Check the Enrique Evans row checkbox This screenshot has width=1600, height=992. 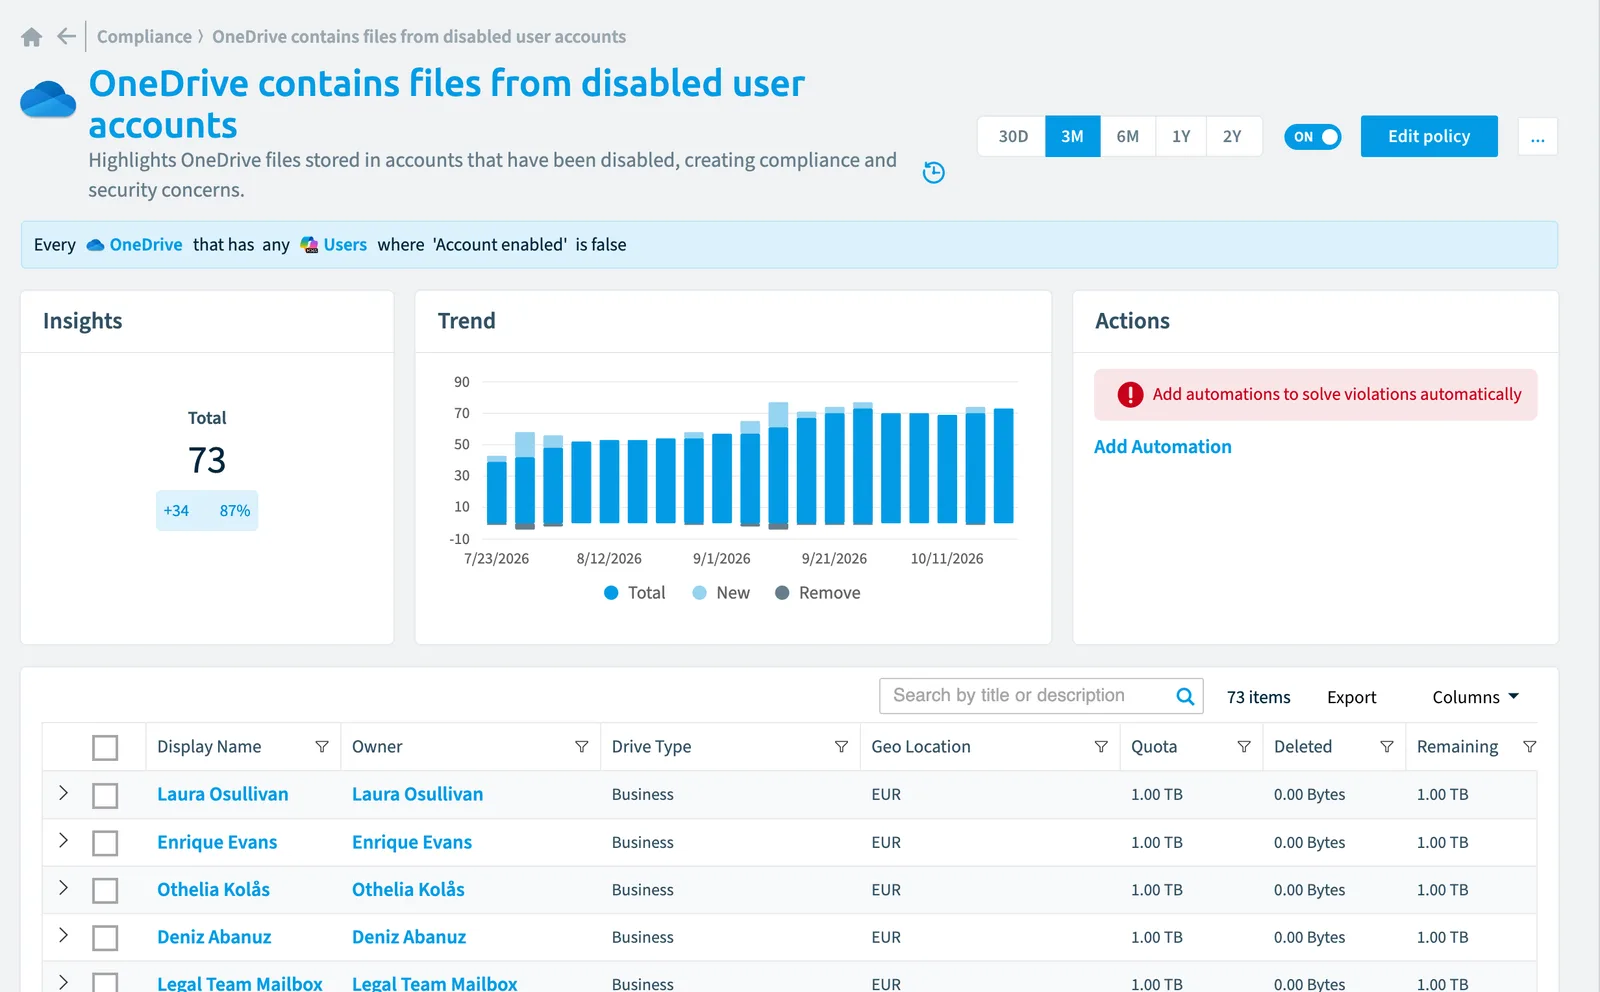(105, 843)
